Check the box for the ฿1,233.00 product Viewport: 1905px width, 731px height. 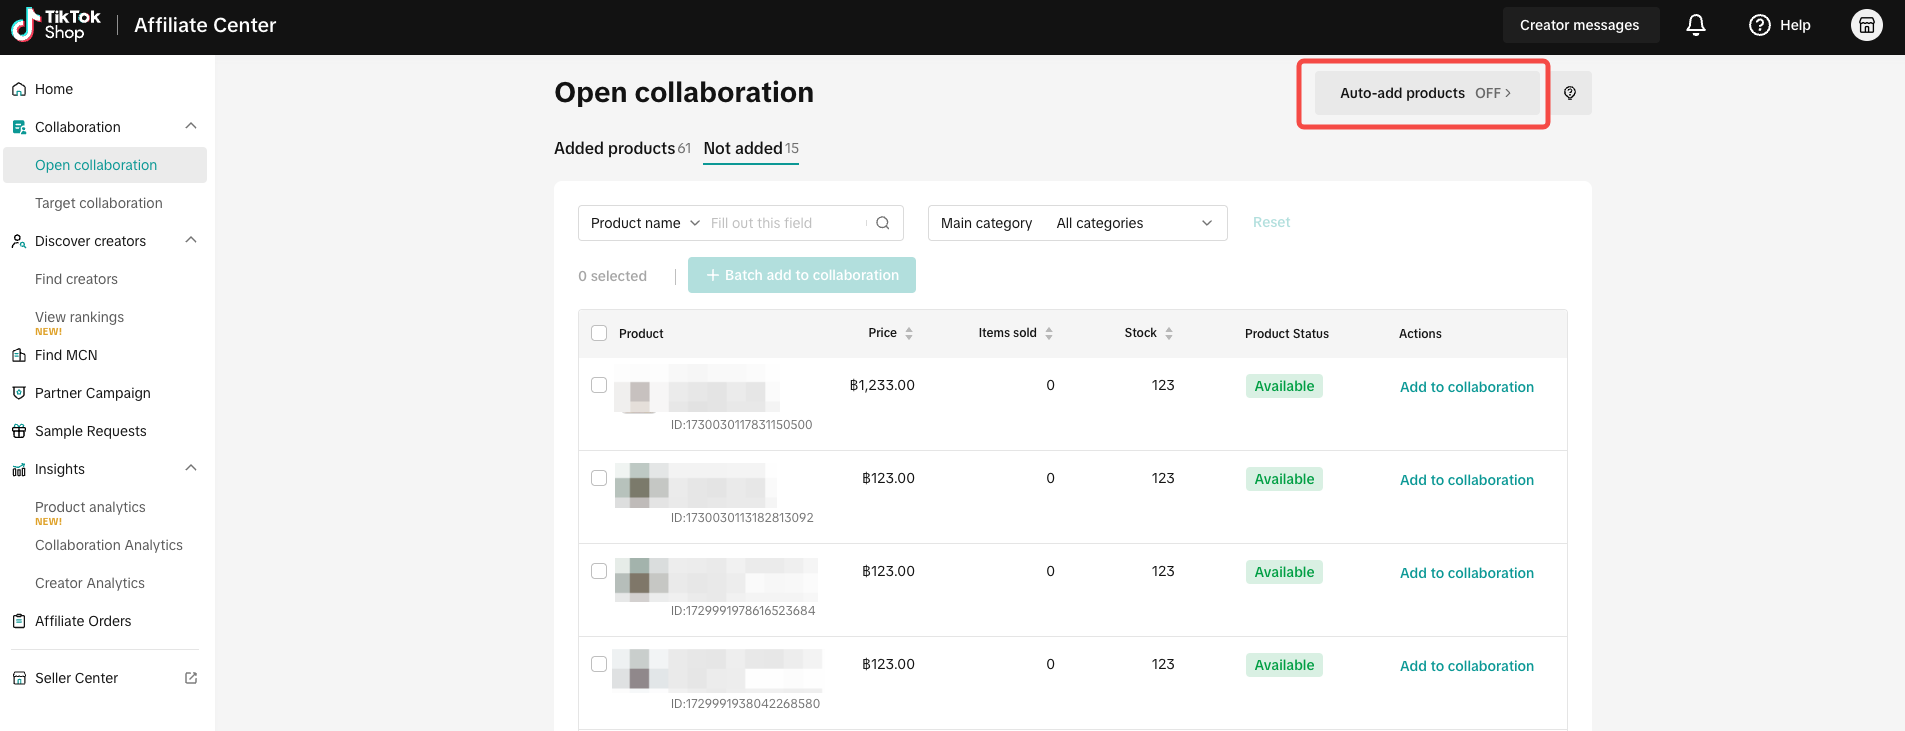pos(599,385)
